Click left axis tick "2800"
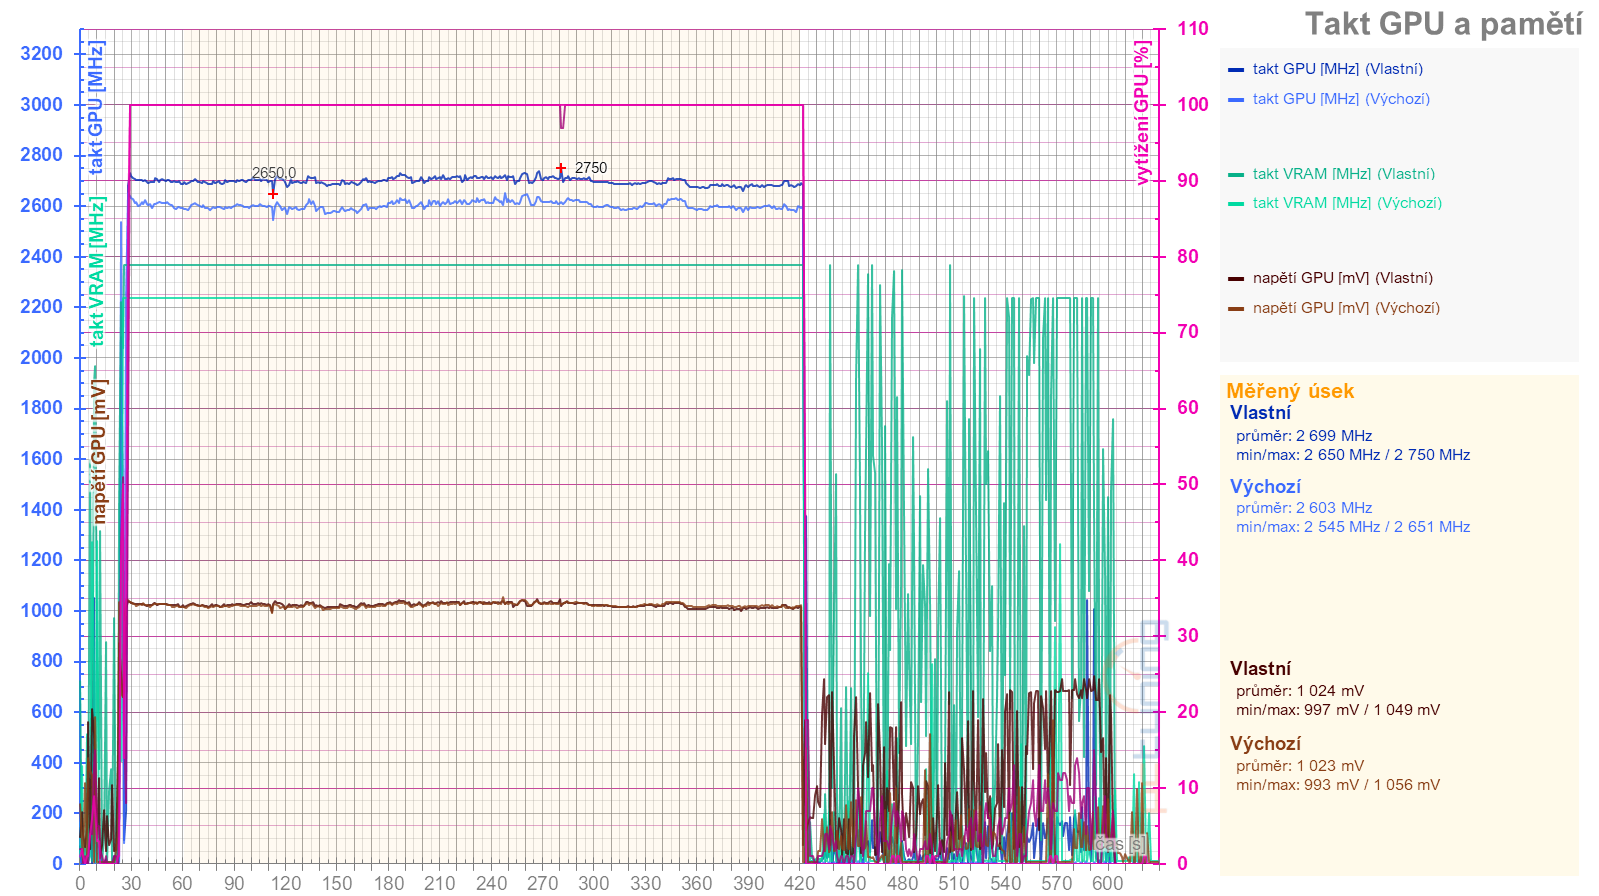 pos(41,155)
